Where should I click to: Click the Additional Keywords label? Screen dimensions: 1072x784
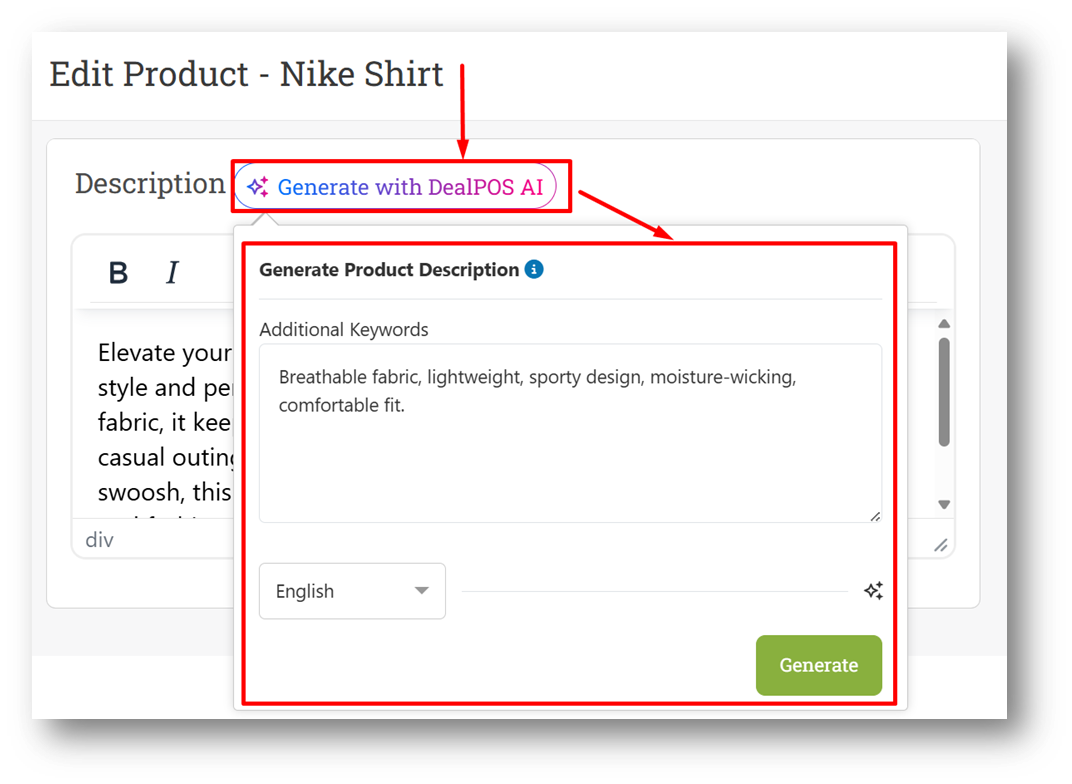pyautogui.click(x=344, y=329)
